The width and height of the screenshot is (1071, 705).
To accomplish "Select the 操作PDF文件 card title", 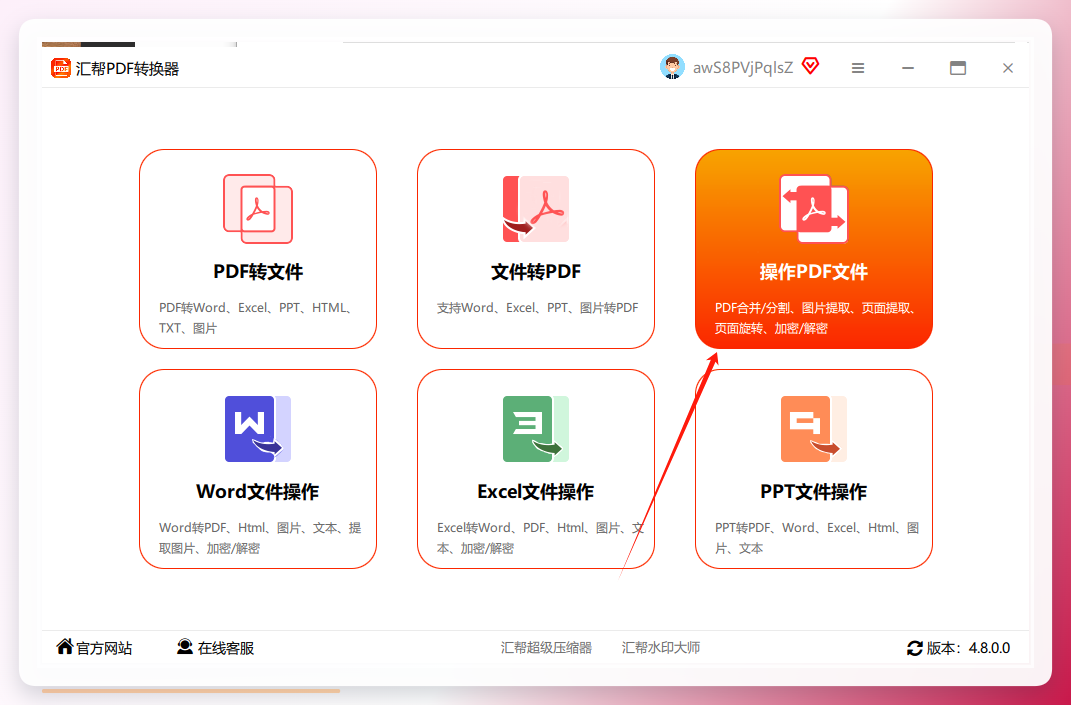I will [x=813, y=272].
